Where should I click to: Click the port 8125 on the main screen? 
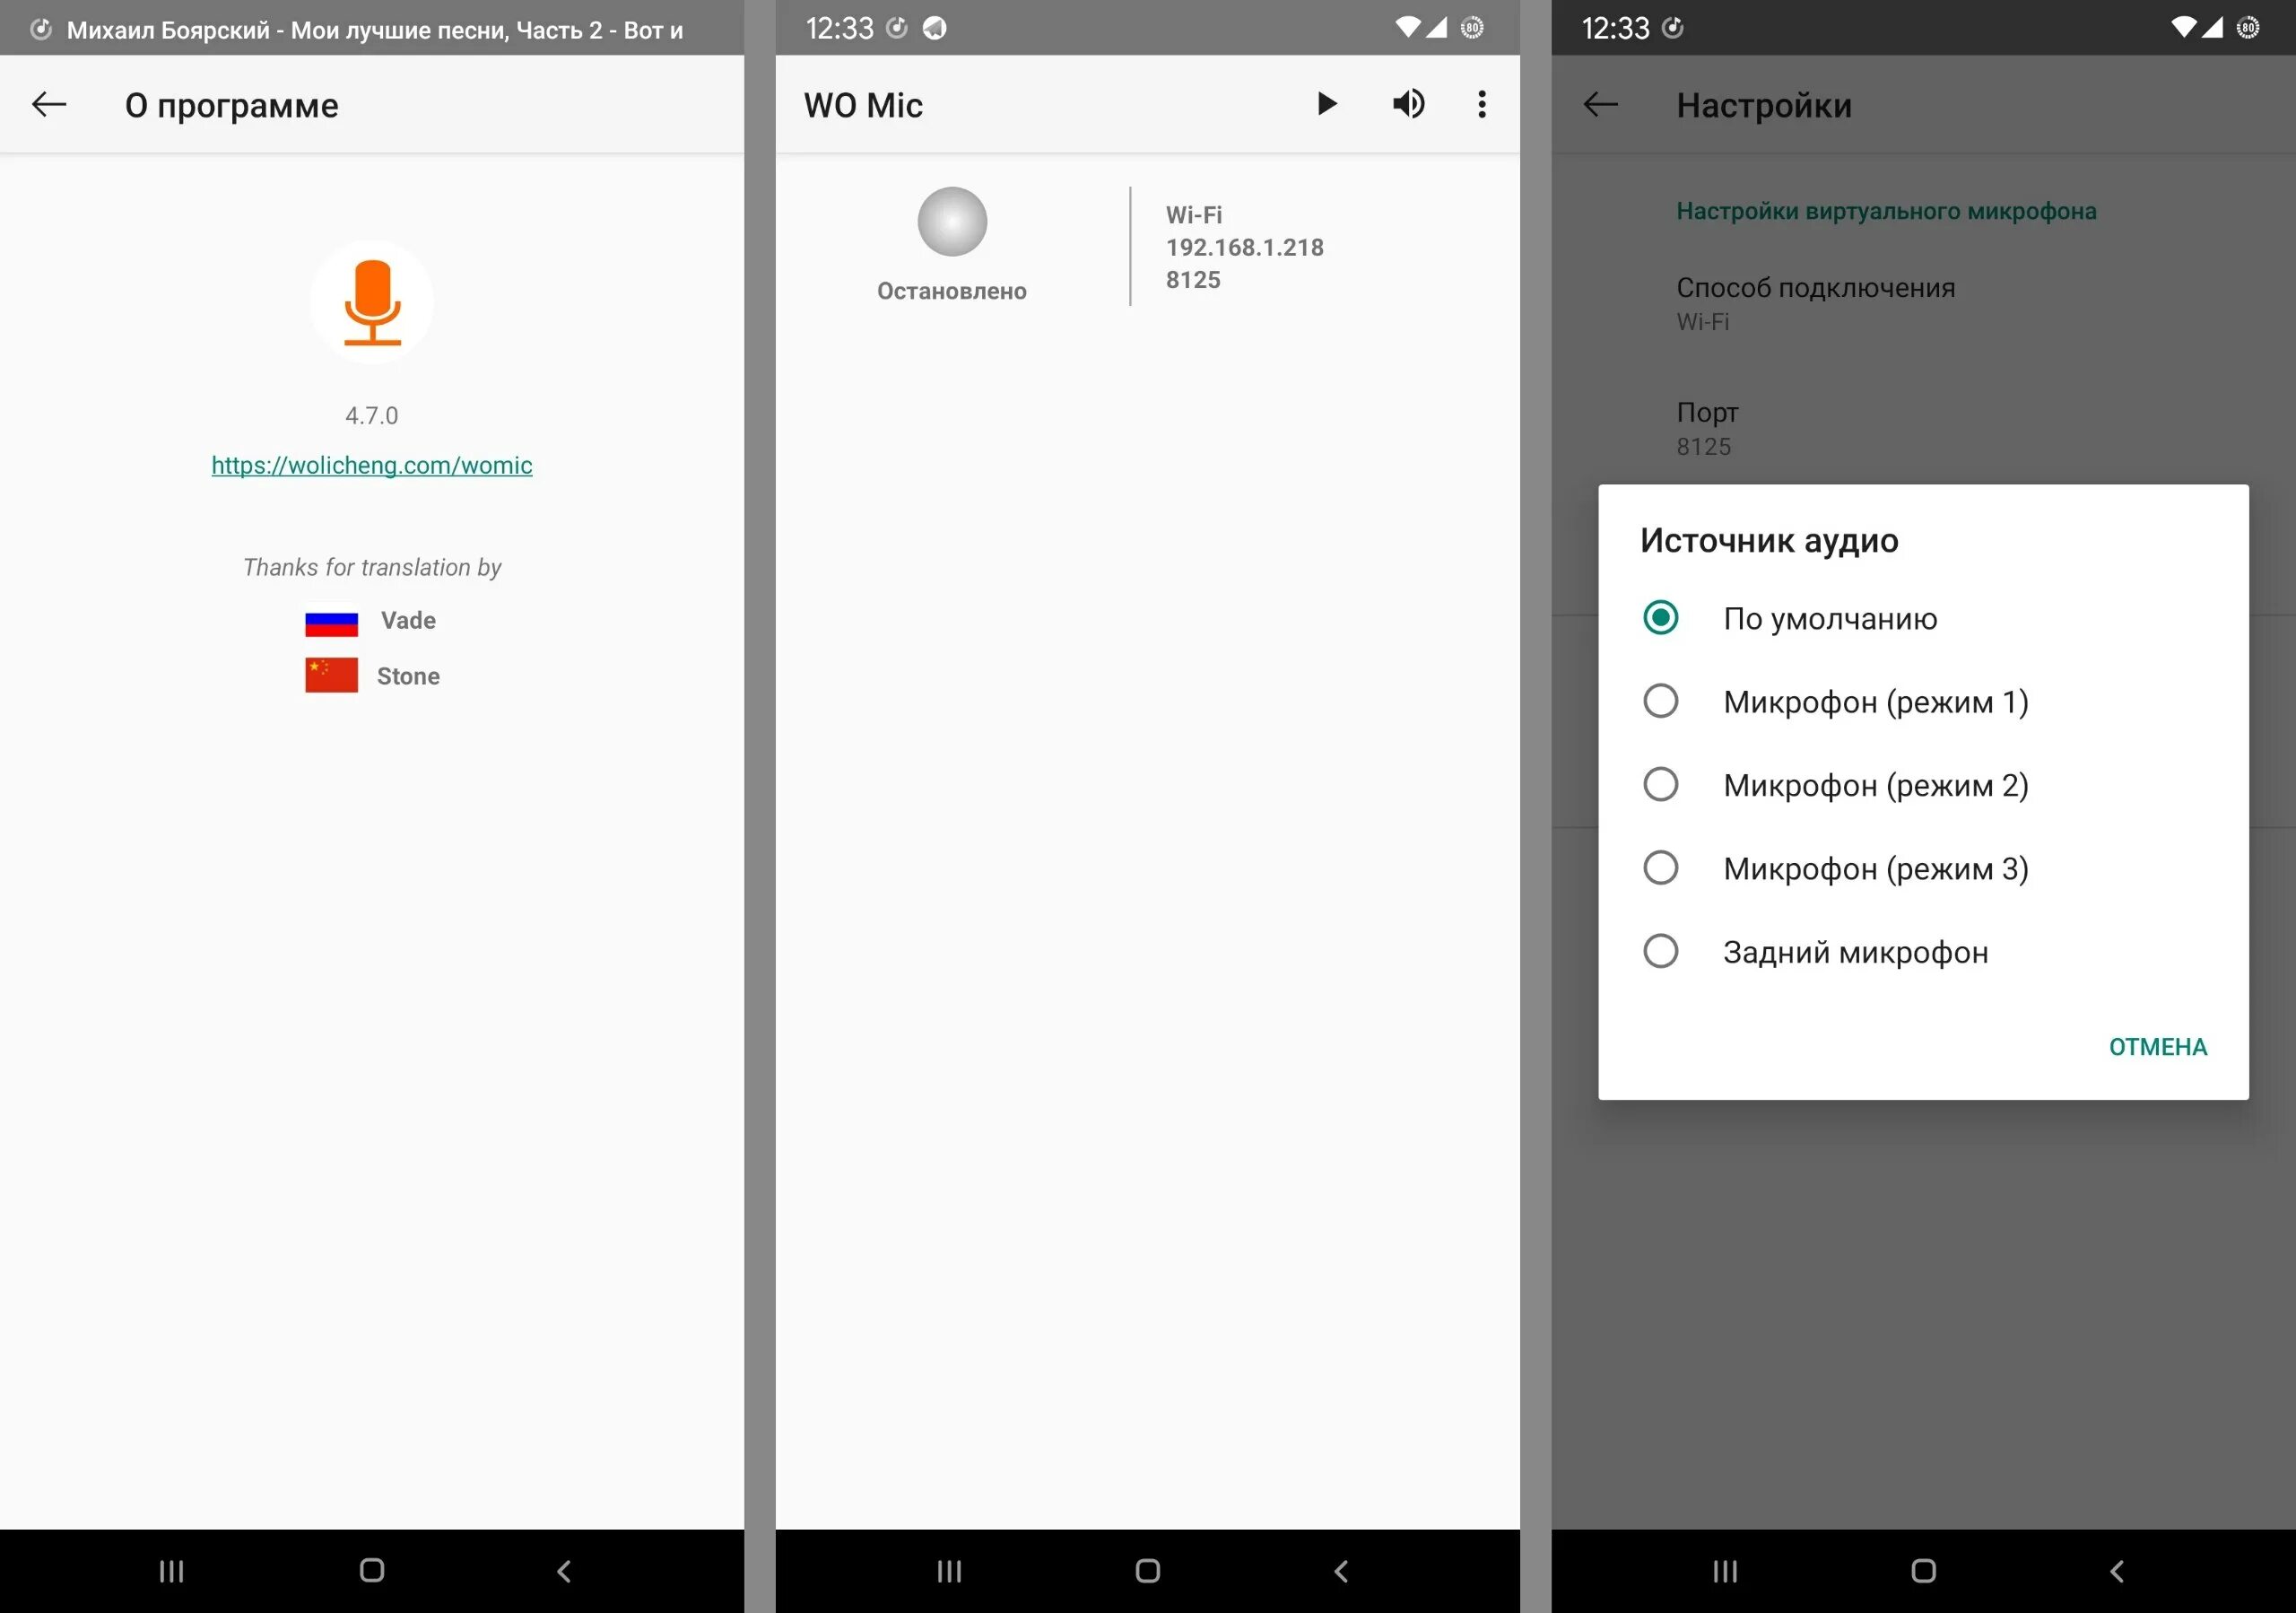coord(1193,280)
